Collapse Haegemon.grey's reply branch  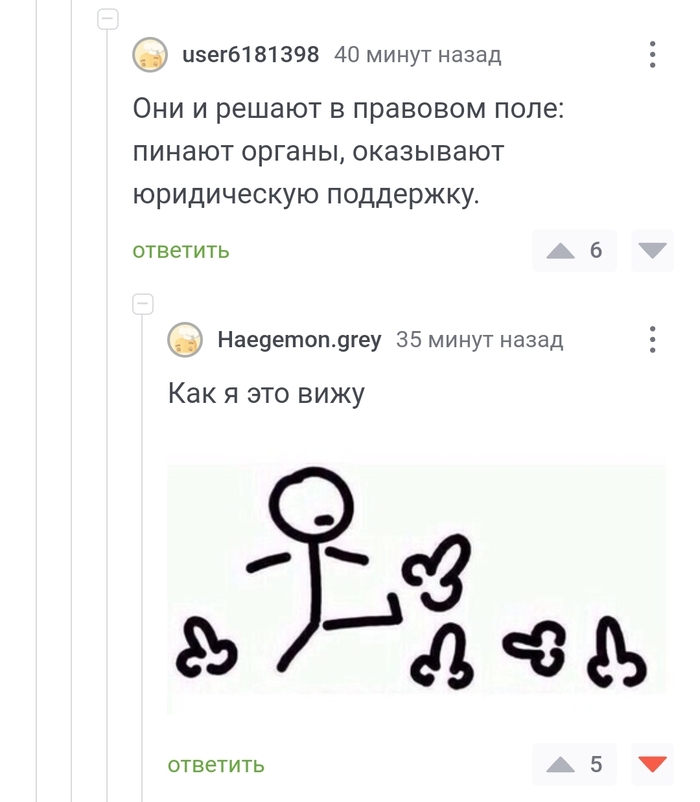coord(143,304)
